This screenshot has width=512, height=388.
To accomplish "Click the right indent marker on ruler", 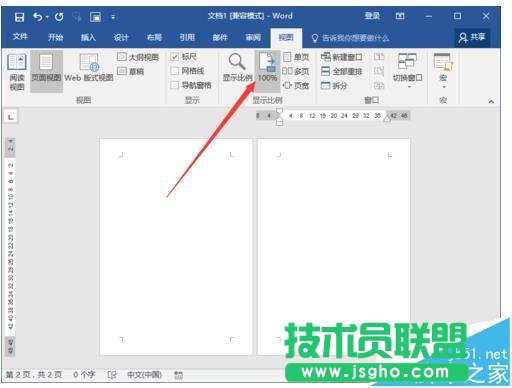I will tap(387, 119).
